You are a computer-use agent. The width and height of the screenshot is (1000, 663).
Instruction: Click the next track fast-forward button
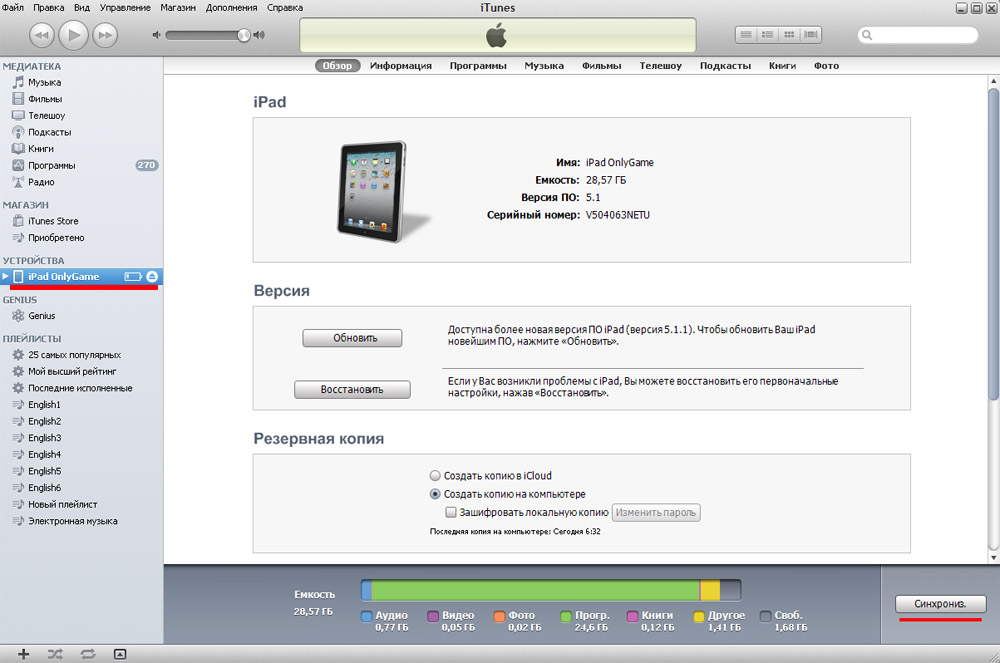click(x=105, y=35)
